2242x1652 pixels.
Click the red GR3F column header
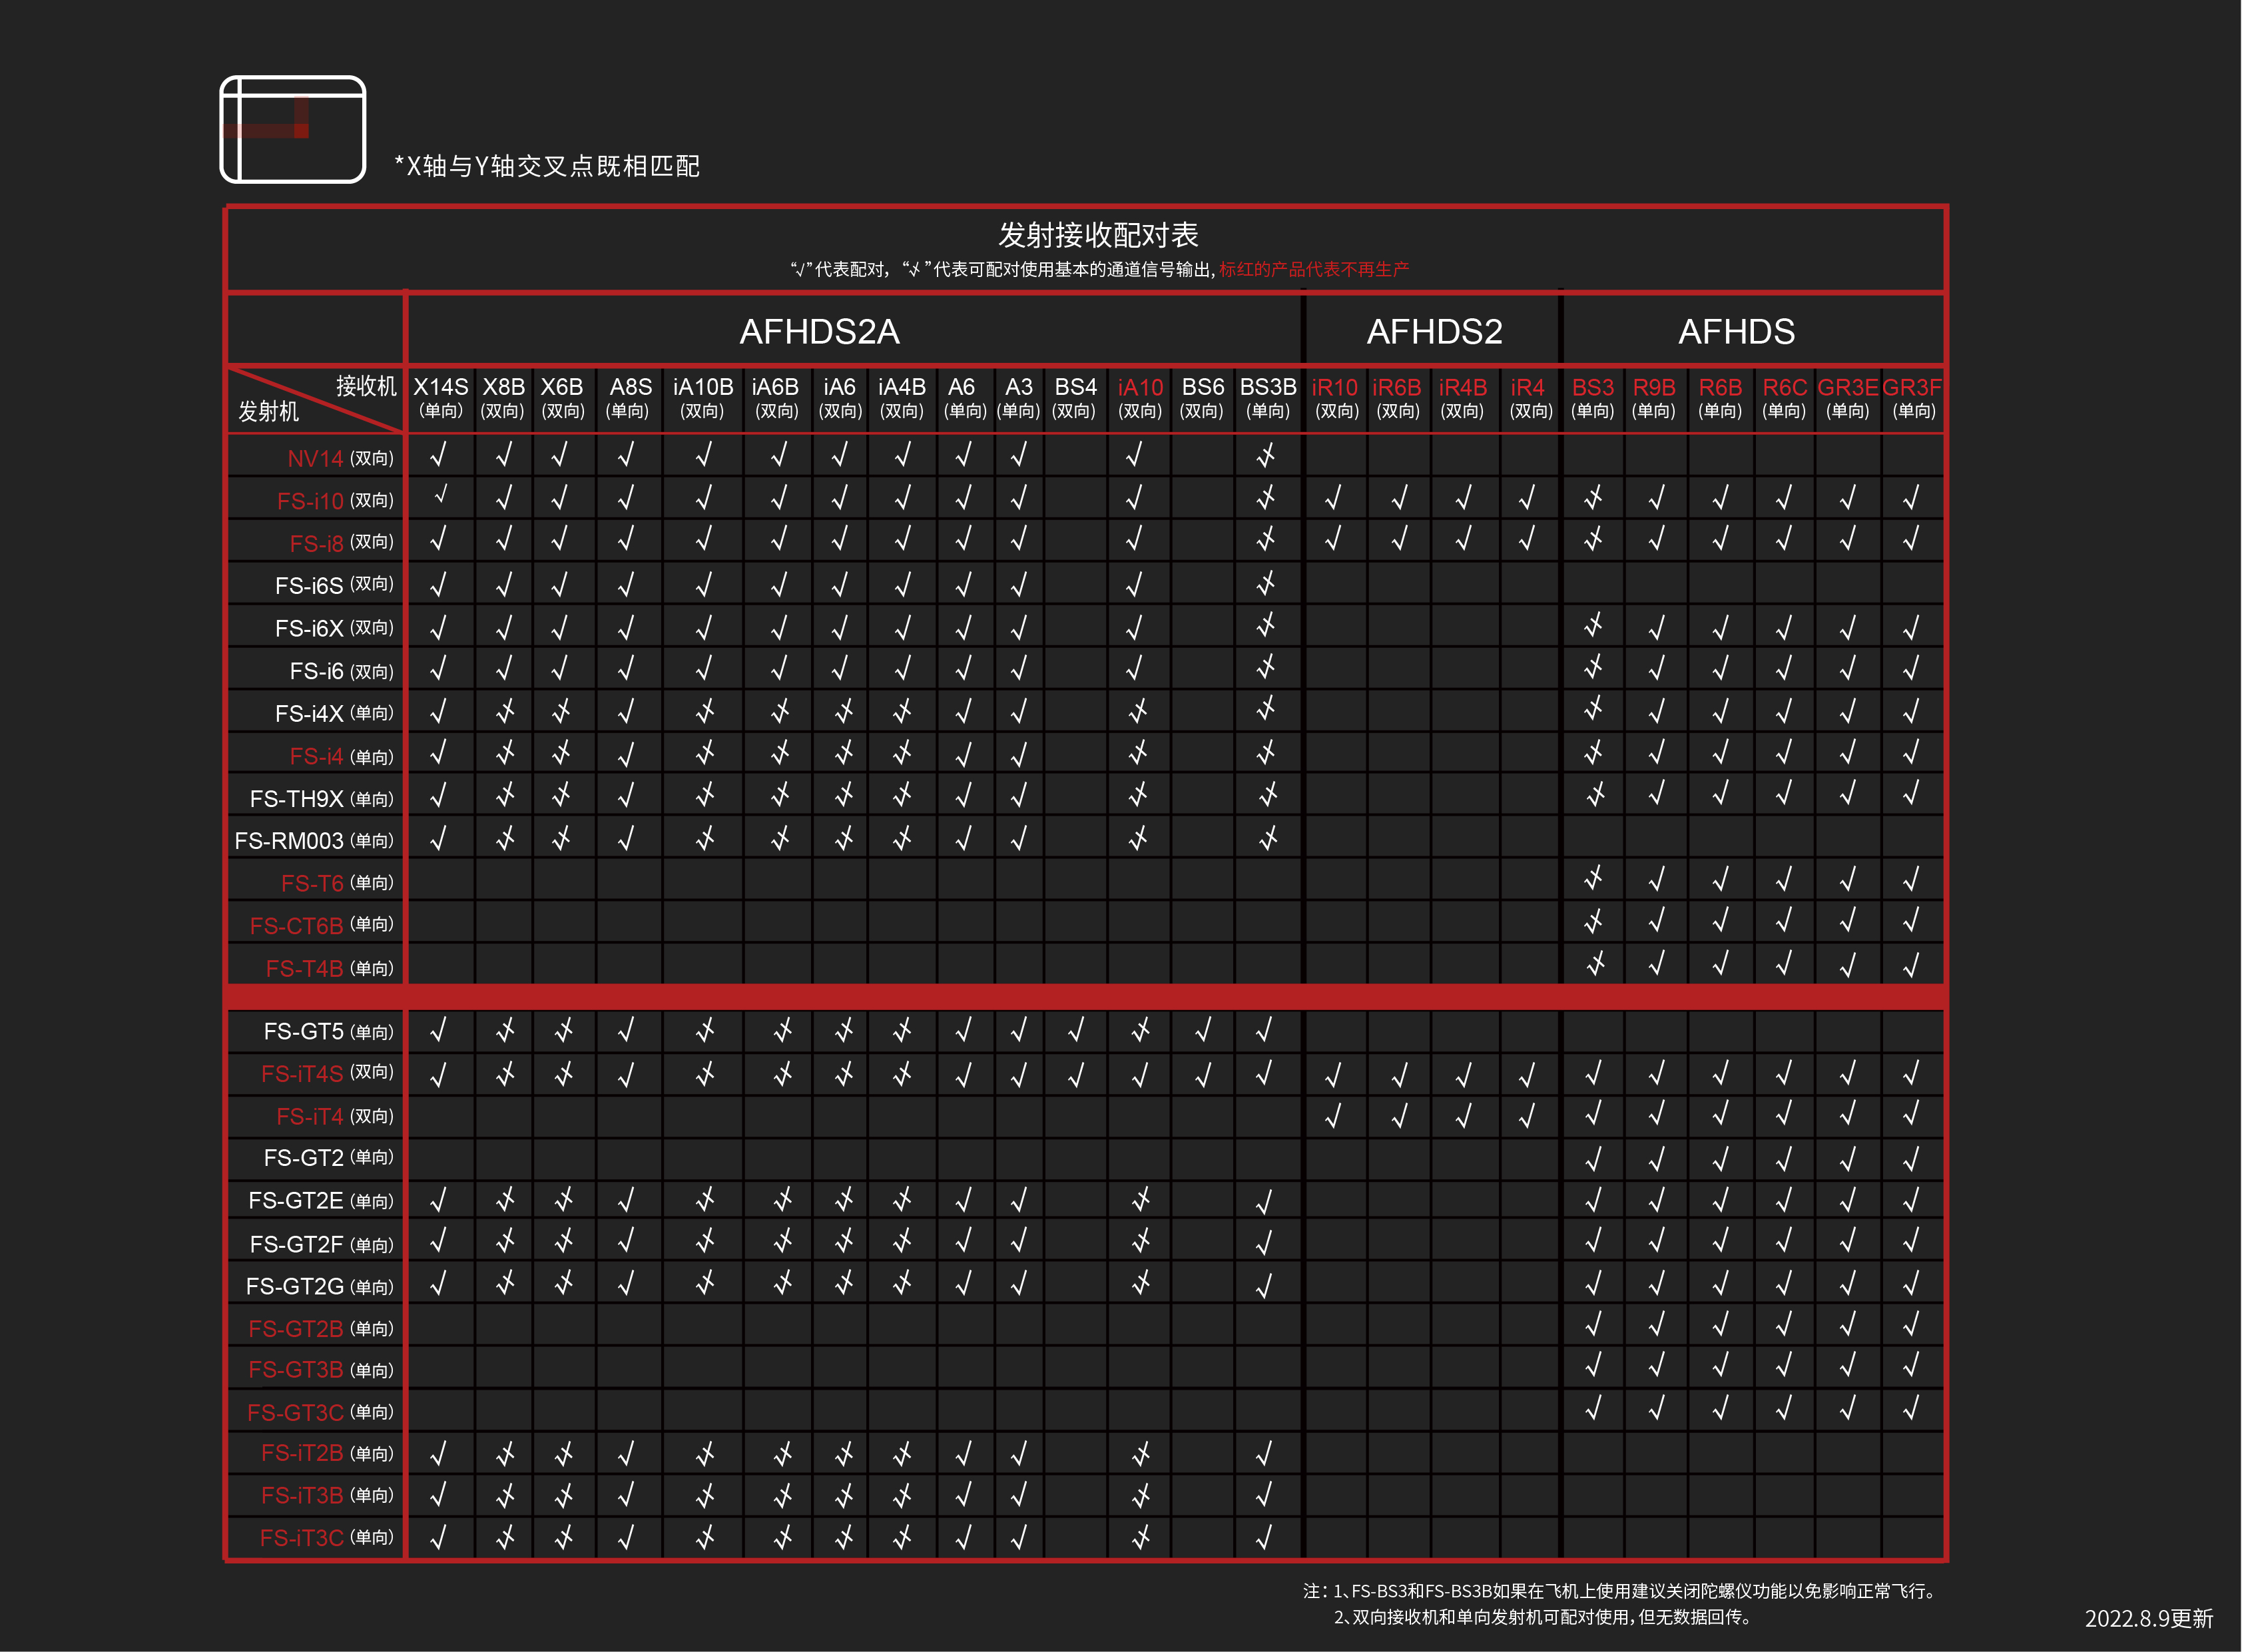pos(1912,398)
